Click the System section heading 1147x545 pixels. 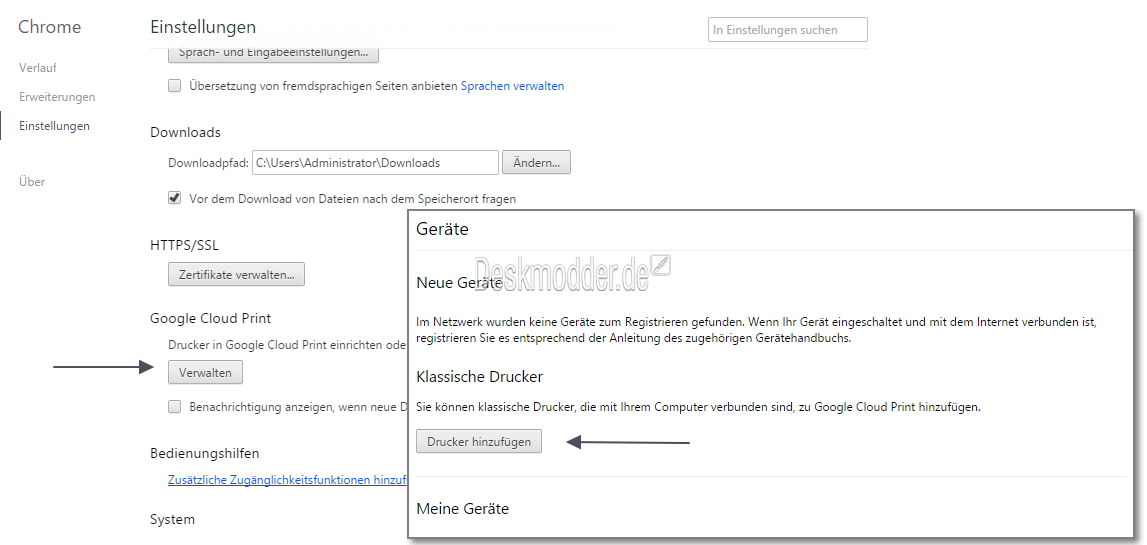(x=173, y=519)
